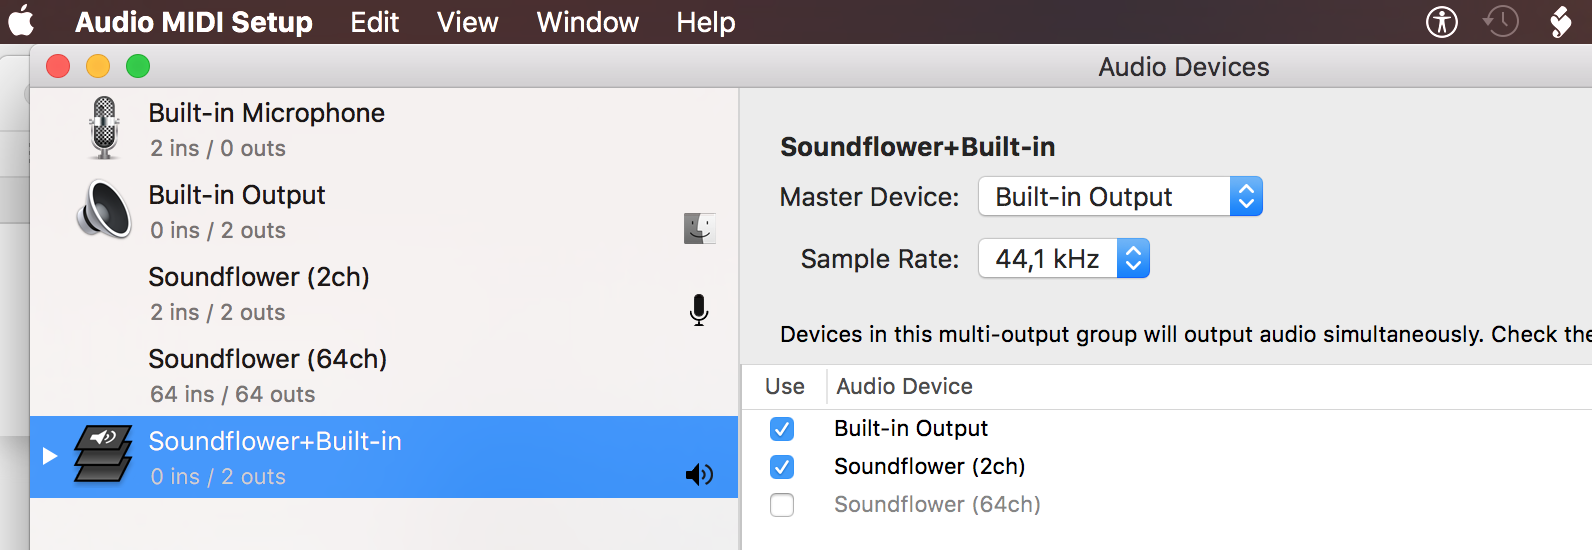The width and height of the screenshot is (1592, 550).
Task: Expand the Soundflower+Built-in disclosure triangle
Action: 50,456
